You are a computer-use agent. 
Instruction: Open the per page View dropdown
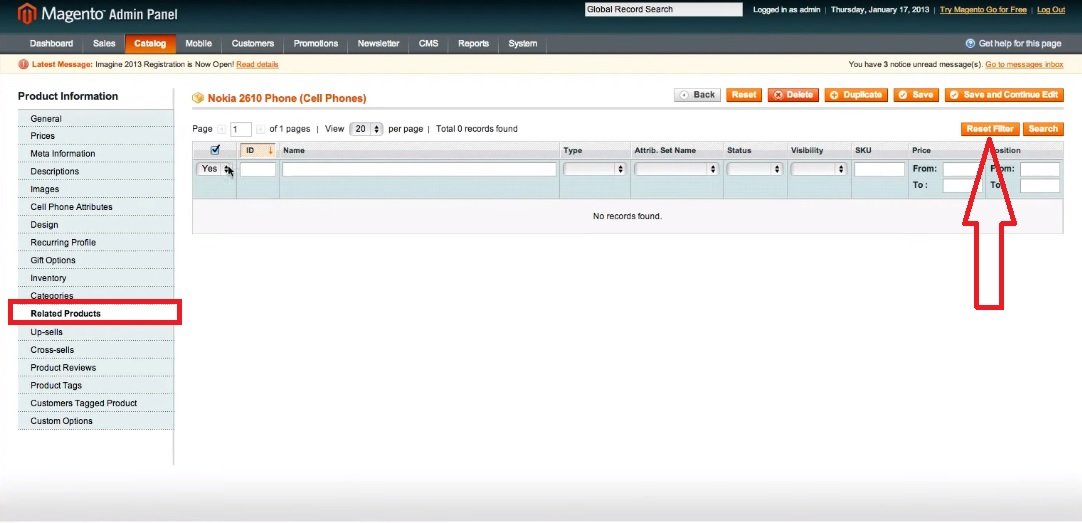(366, 129)
